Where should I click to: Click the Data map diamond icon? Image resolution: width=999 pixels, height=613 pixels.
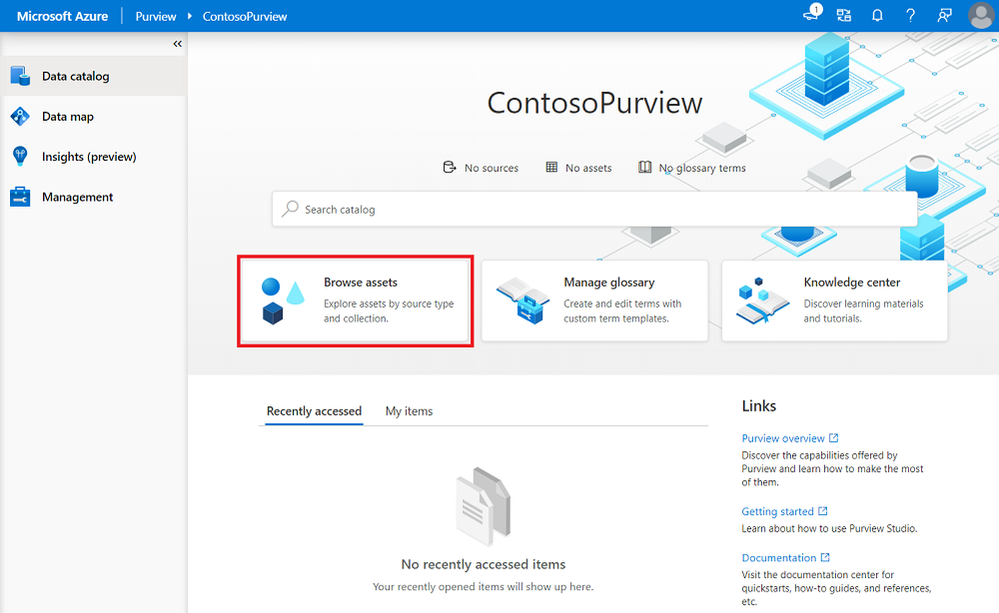(x=20, y=116)
